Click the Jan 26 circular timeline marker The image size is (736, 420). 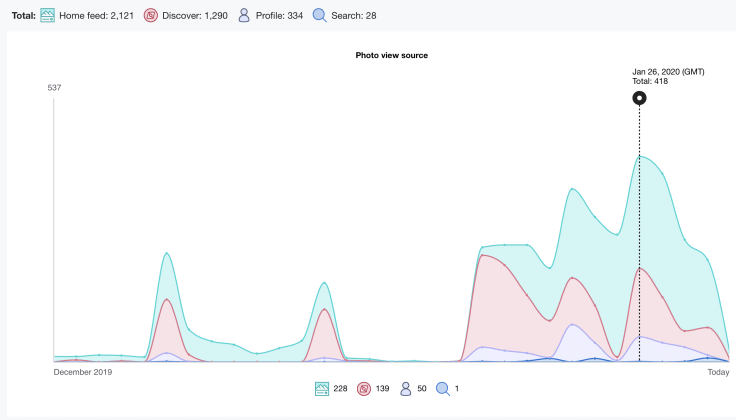(x=639, y=98)
